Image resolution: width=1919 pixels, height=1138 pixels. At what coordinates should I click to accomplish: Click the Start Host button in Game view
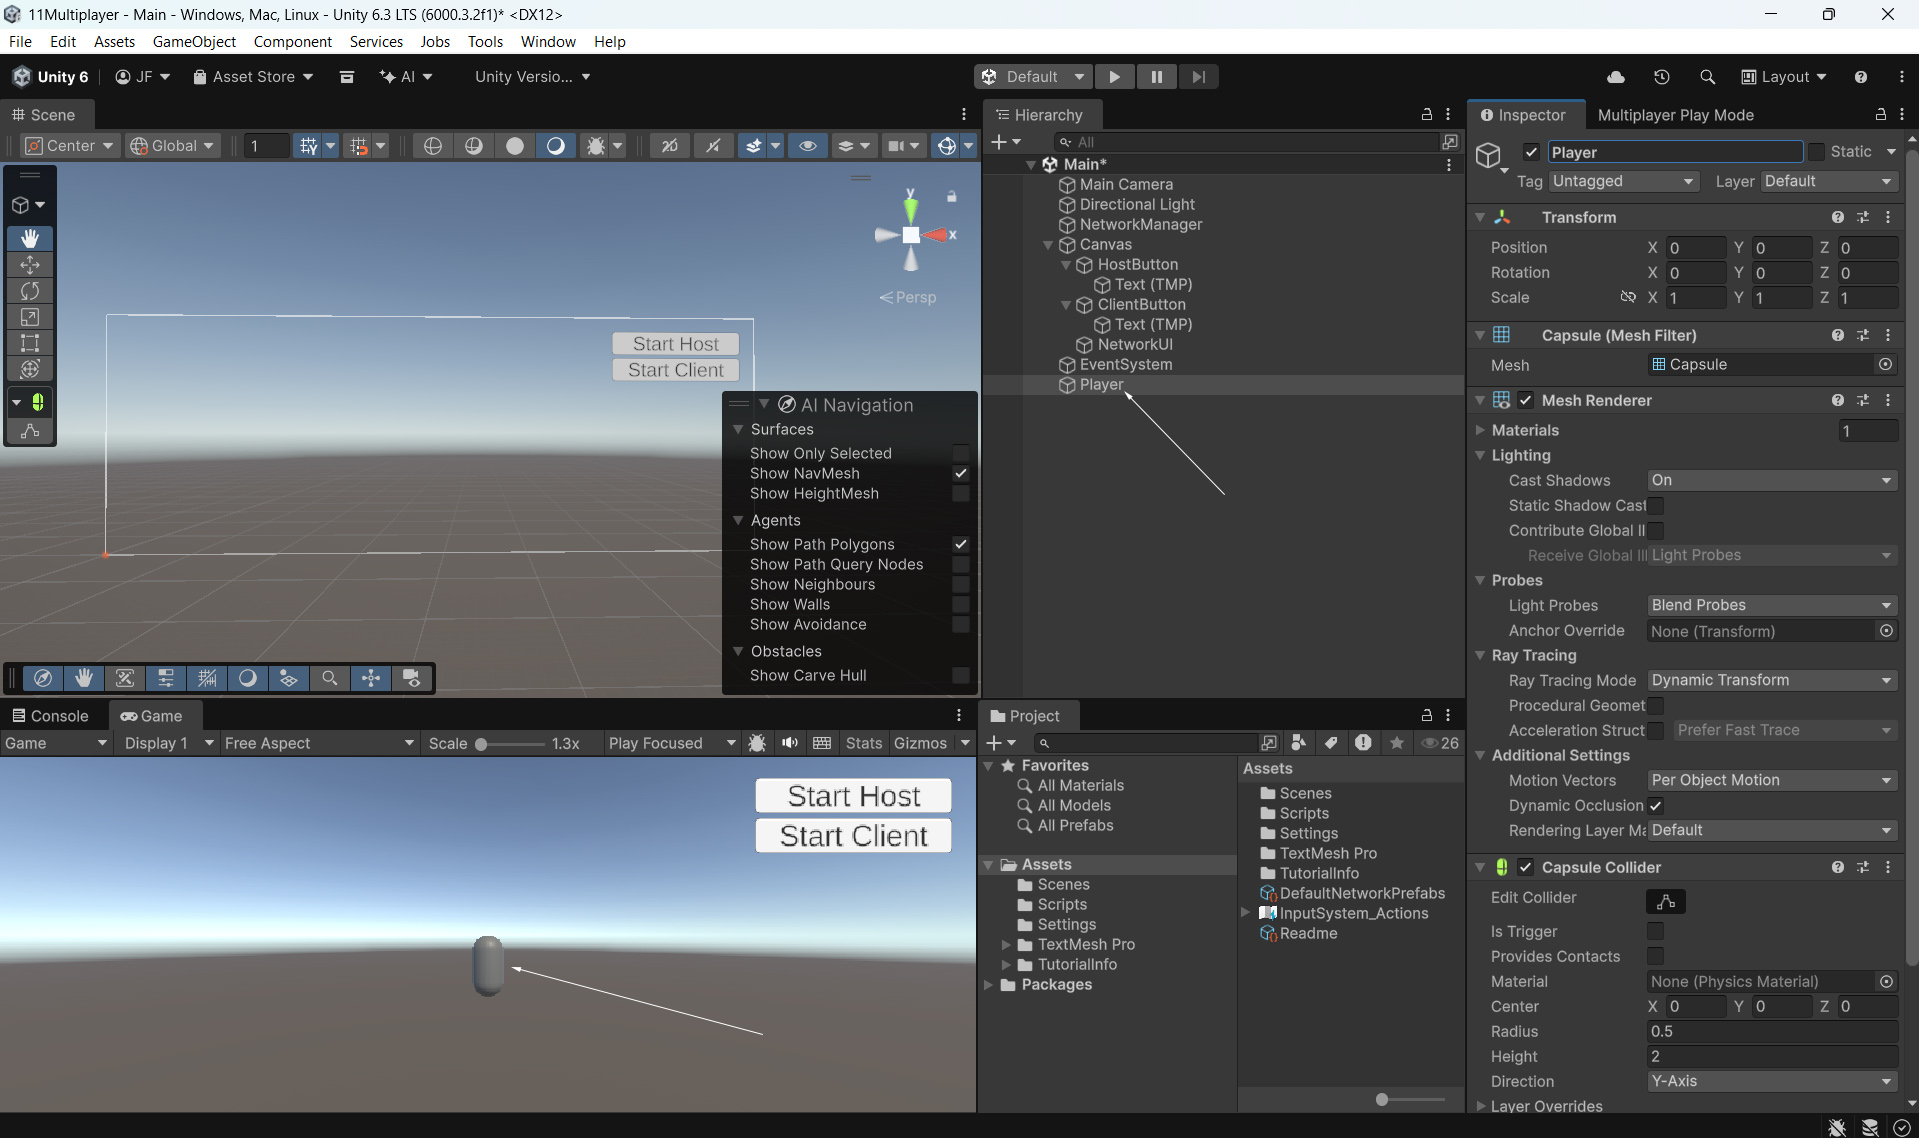coord(853,796)
